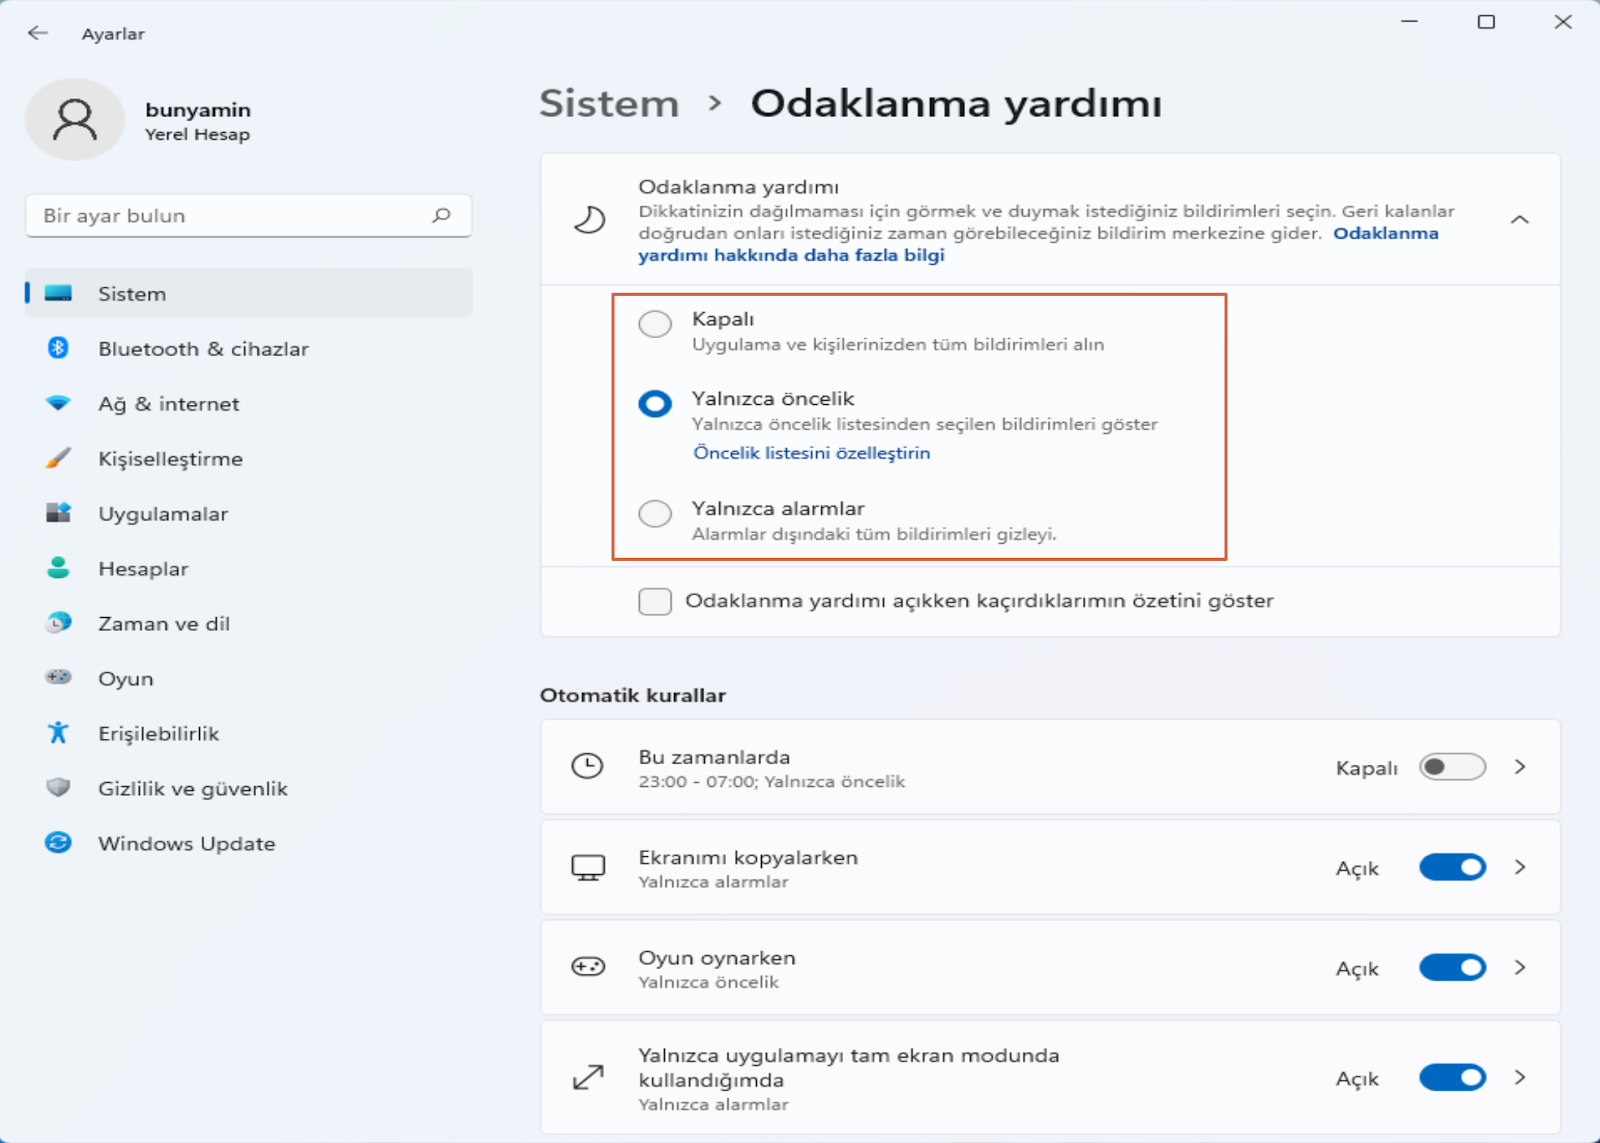The height and width of the screenshot is (1143, 1600).
Task: Open full screen mode rule chevron
Action: [1520, 1077]
